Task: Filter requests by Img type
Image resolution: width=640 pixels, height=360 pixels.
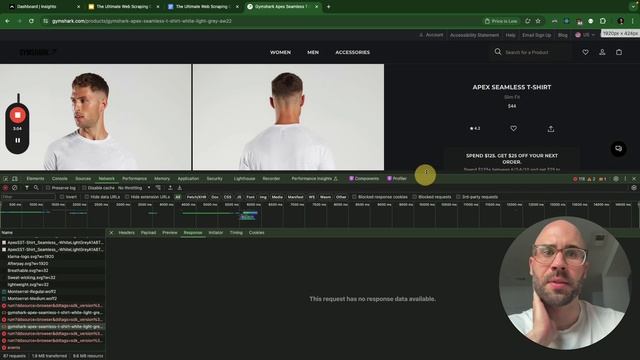Action: (x=263, y=197)
